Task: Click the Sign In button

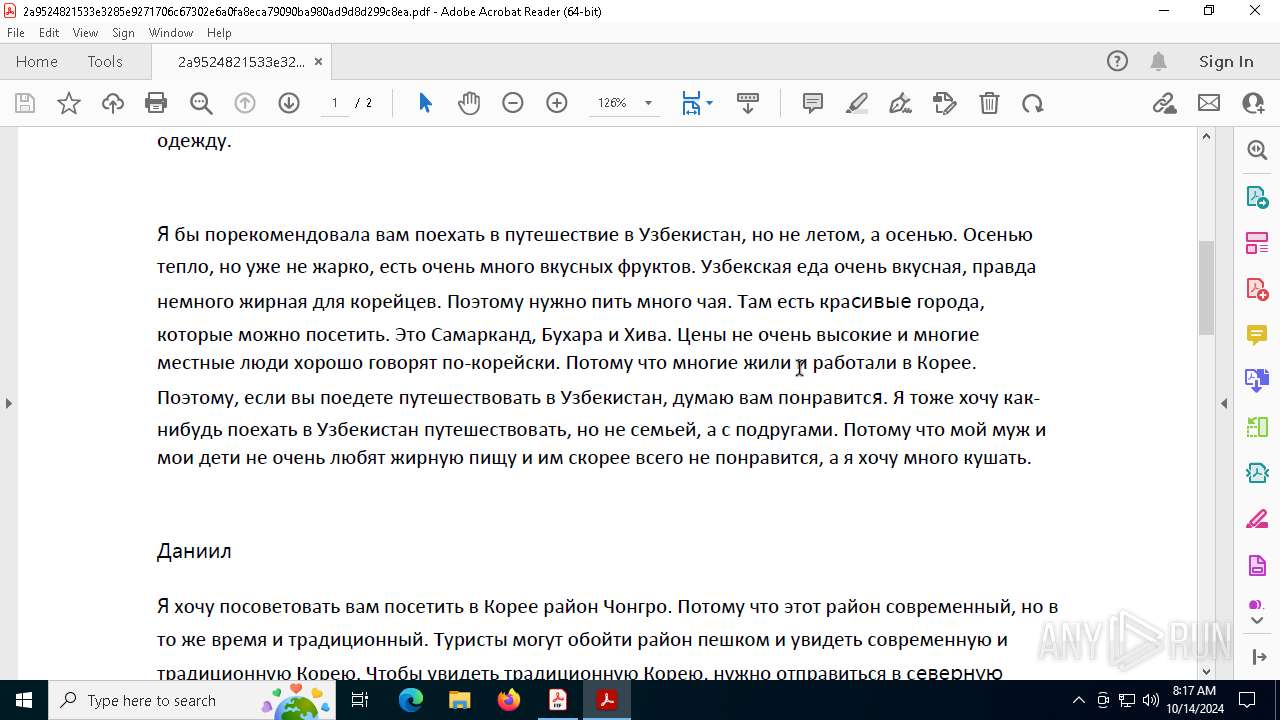Action: [x=1226, y=61]
